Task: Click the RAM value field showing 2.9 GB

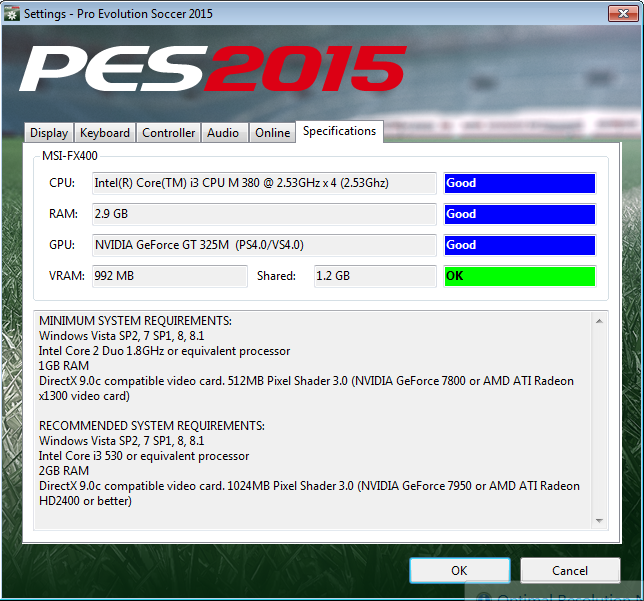Action: pyautogui.click(x=264, y=214)
